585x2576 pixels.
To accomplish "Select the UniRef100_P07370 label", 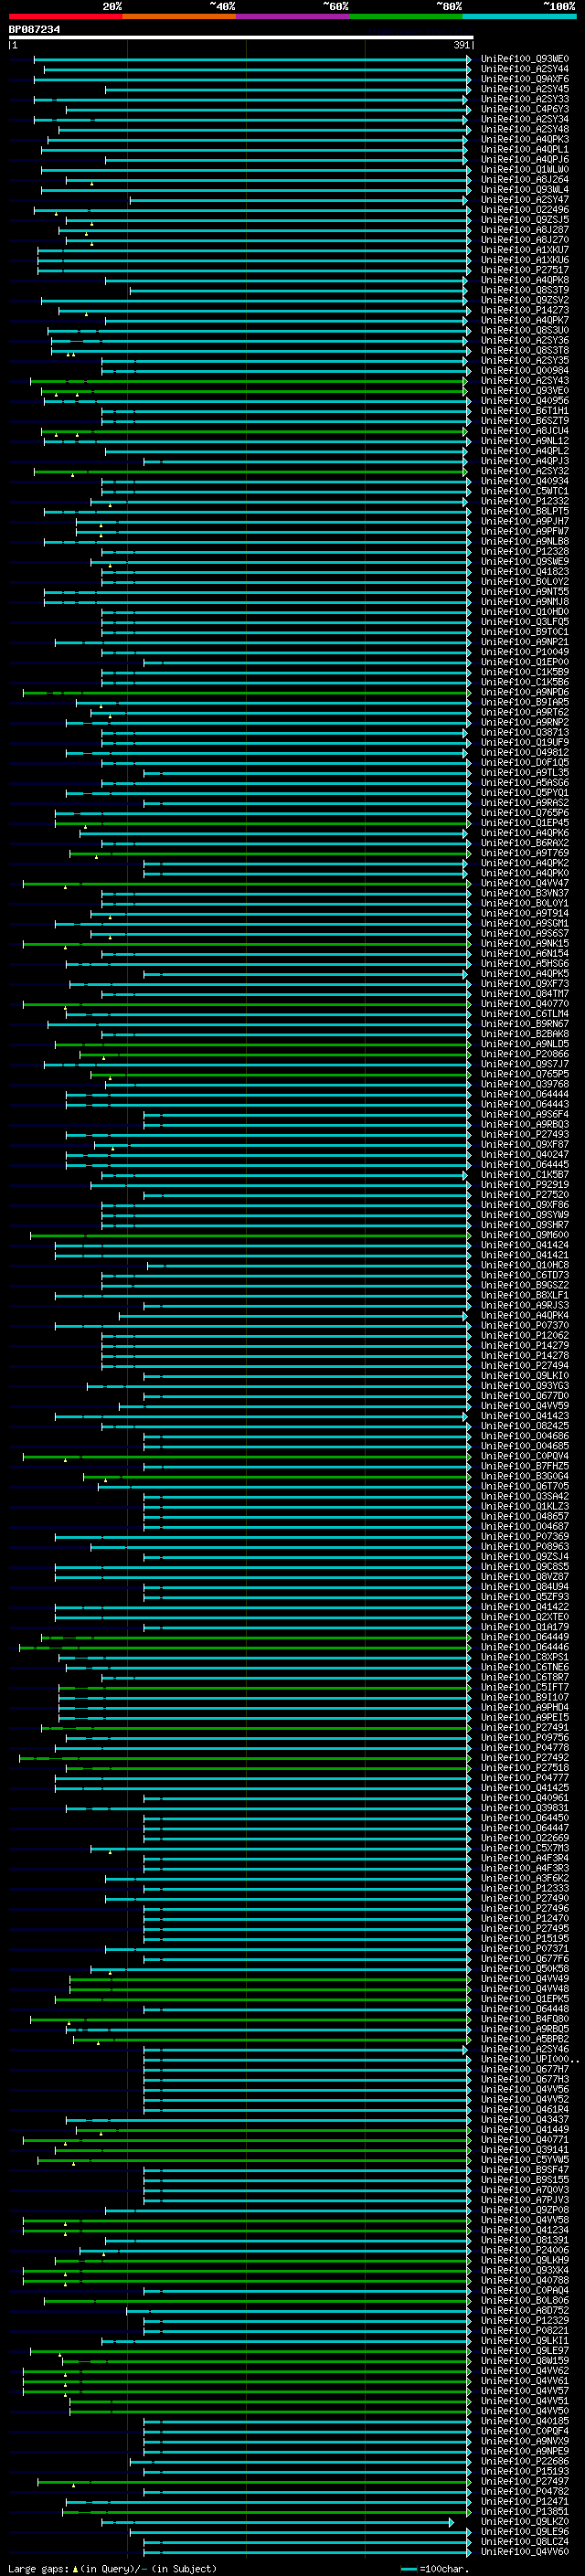I will pos(524,1326).
